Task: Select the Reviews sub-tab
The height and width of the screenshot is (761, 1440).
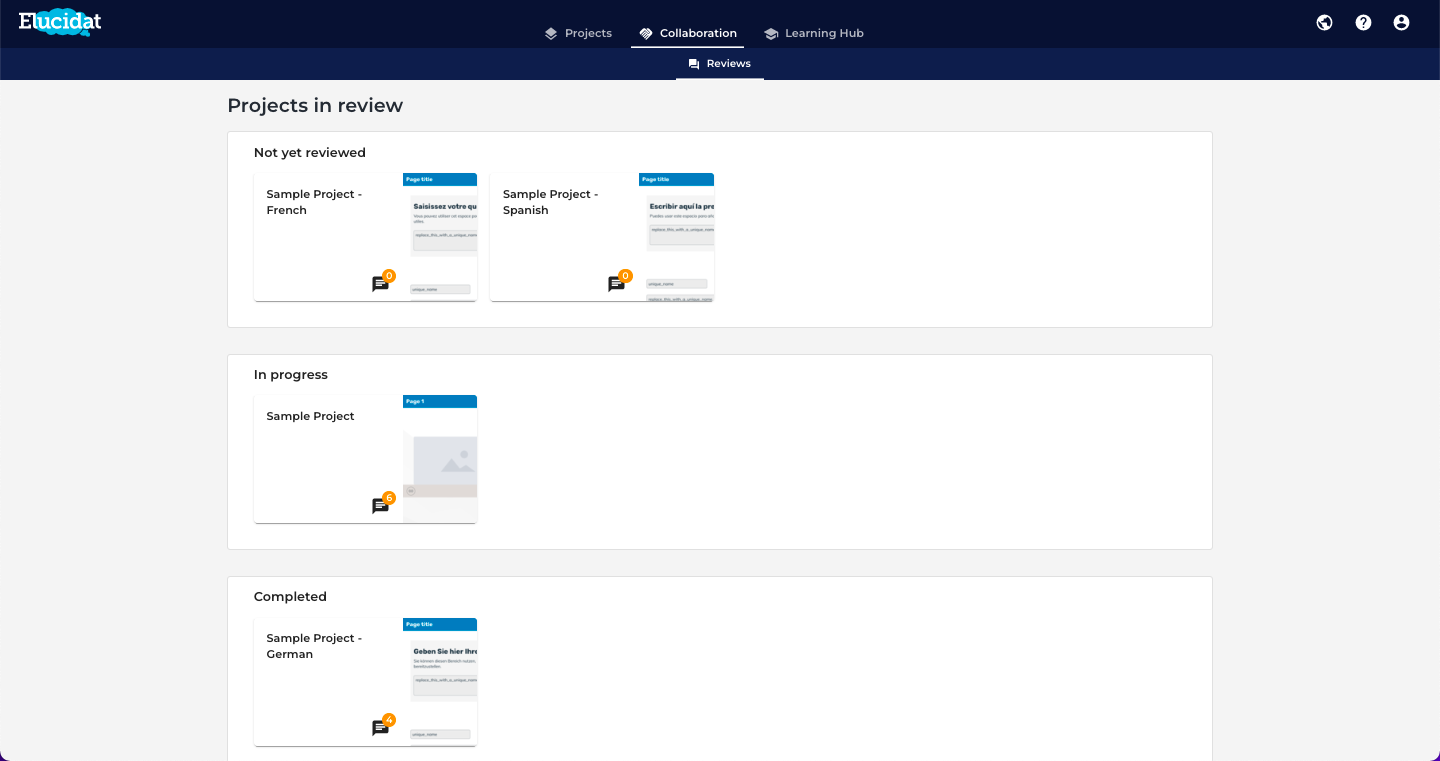Action: point(720,64)
